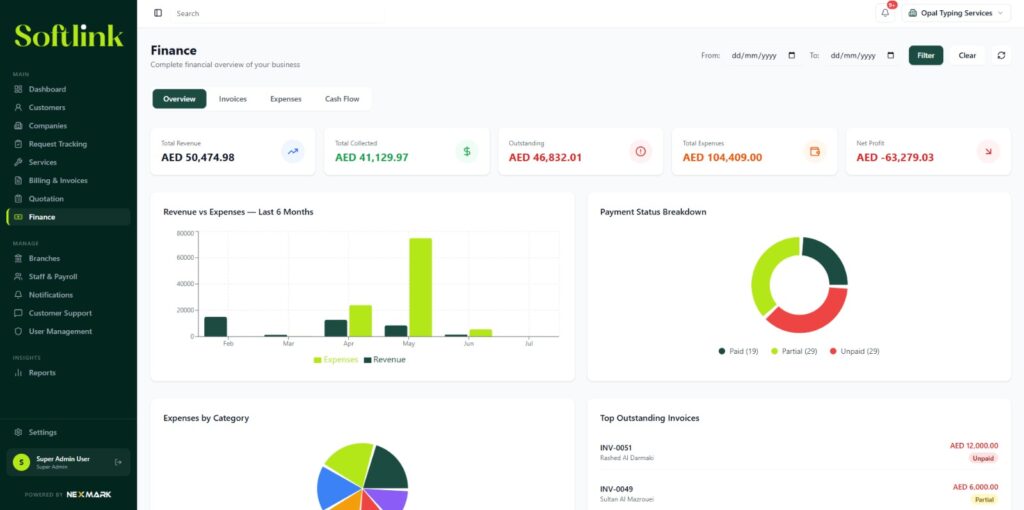Click the Filter button
1024x510 pixels.
pos(926,56)
